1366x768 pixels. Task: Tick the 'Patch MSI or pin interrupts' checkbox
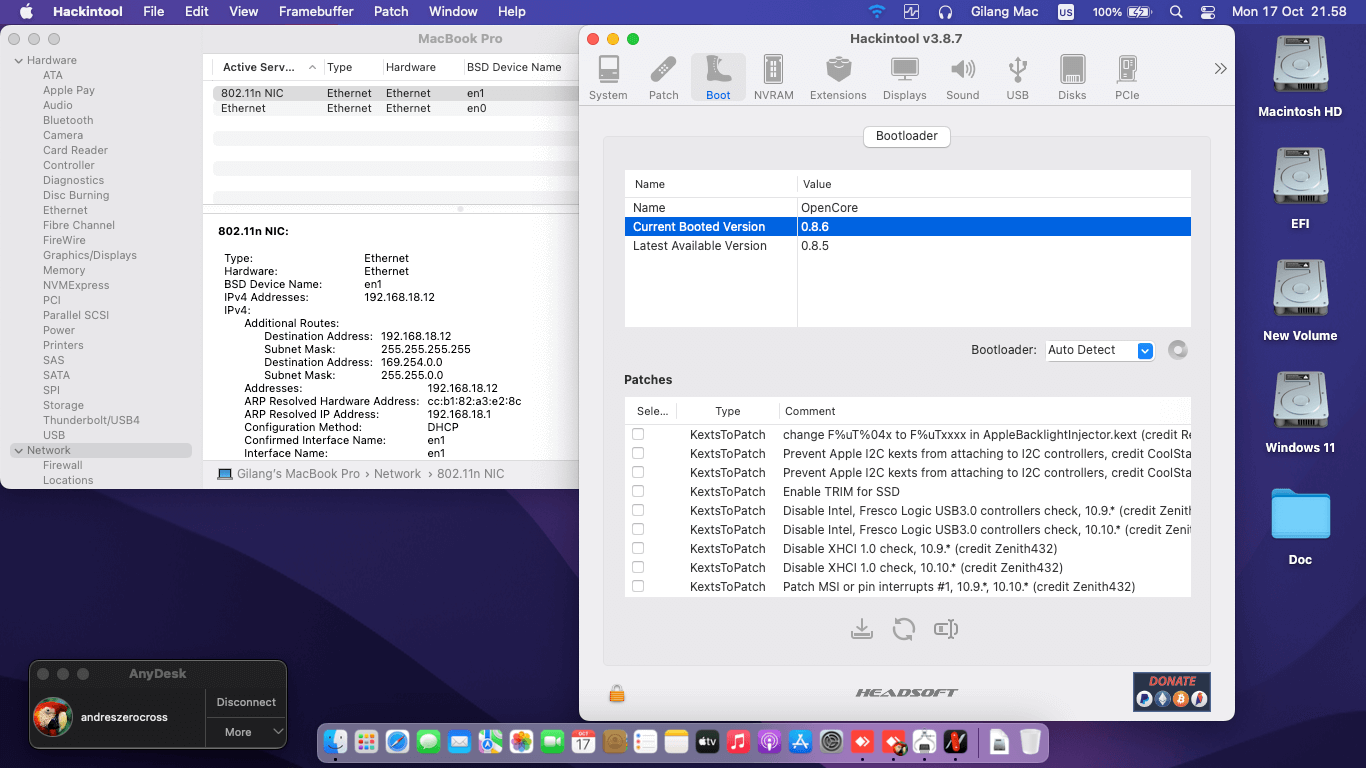coord(638,586)
